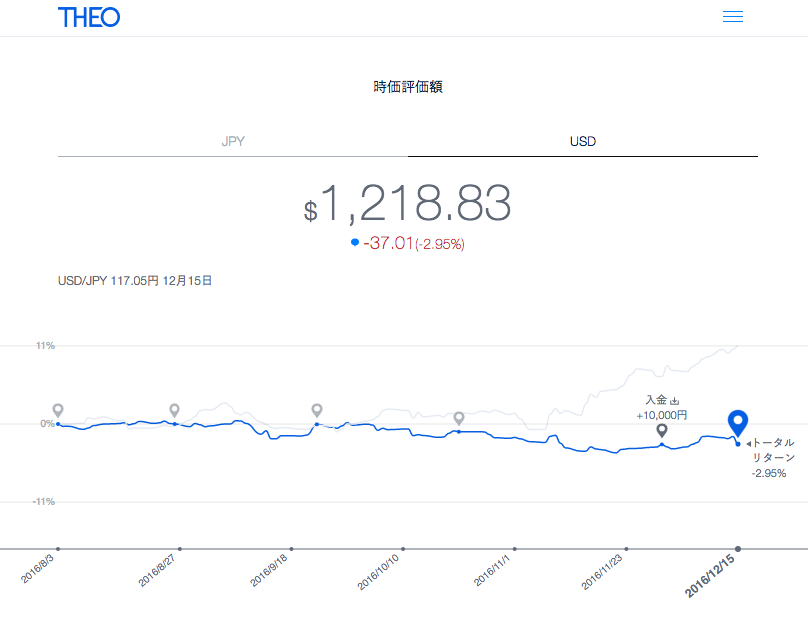
Task: Switch to the JPY tab
Action: point(233,142)
